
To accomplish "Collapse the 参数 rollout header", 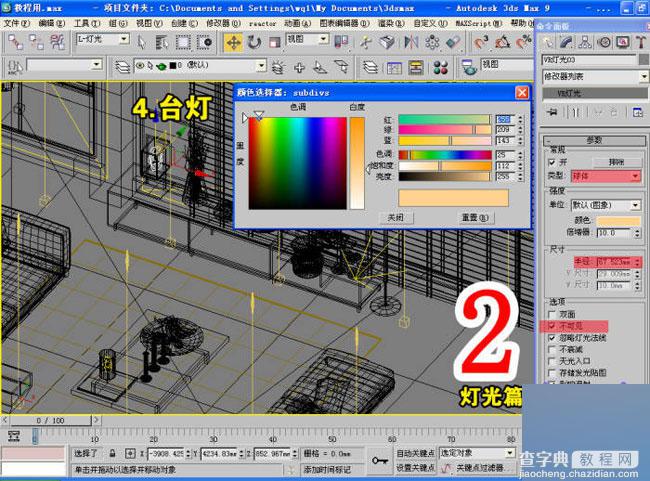I will click(594, 141).
